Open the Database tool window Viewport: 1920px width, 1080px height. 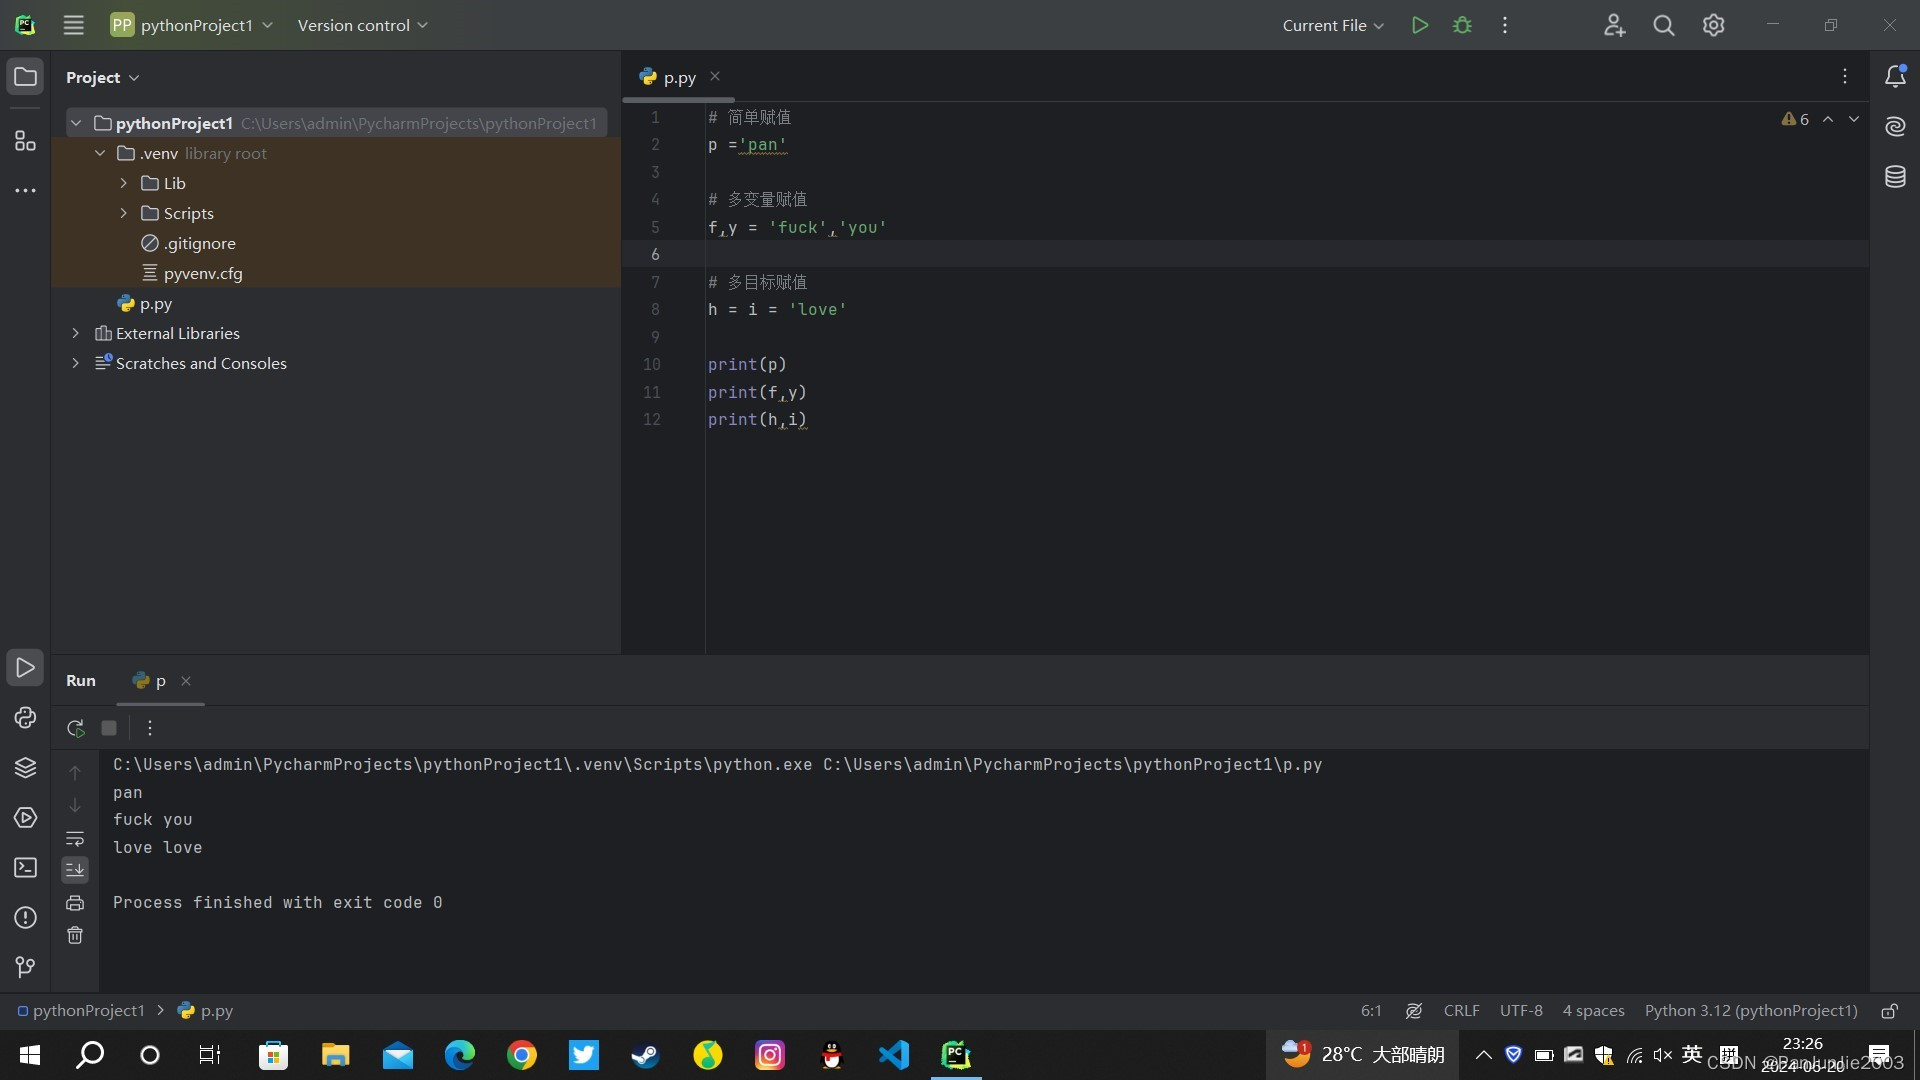(x=1895, y=177)
